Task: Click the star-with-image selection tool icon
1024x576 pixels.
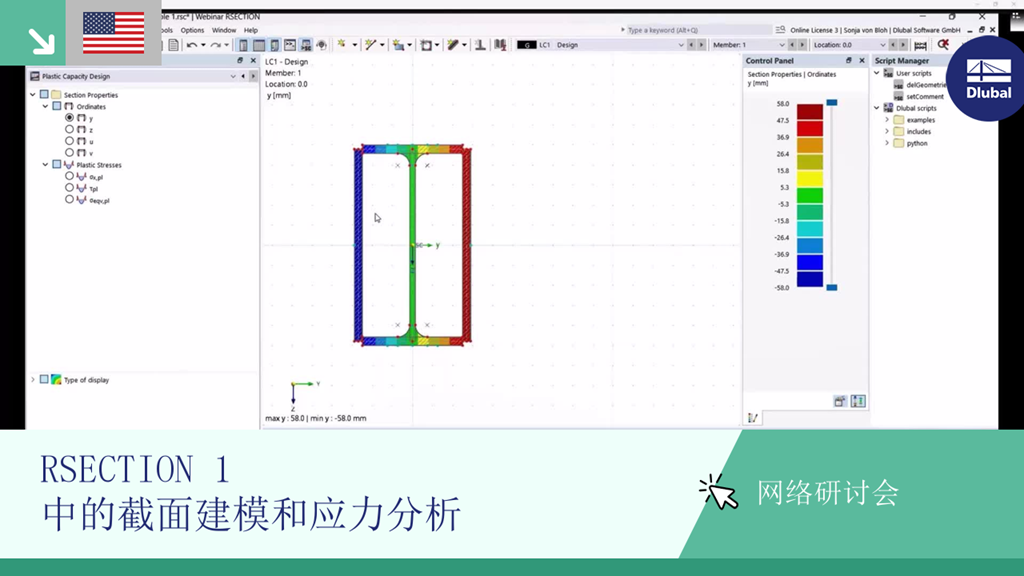Action: tap(398, 45)
